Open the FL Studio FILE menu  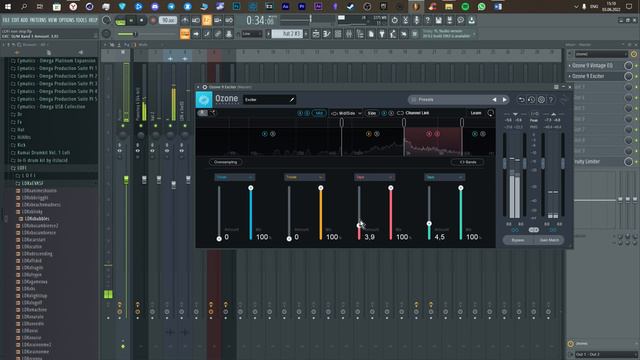point(6,20)
